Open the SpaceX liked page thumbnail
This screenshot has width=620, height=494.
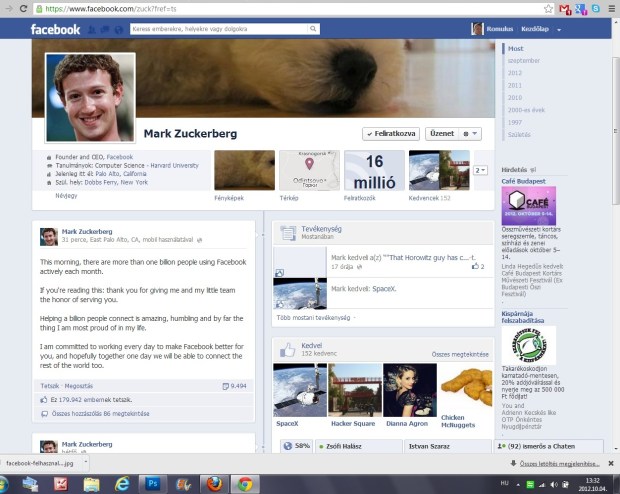point(299,390)
